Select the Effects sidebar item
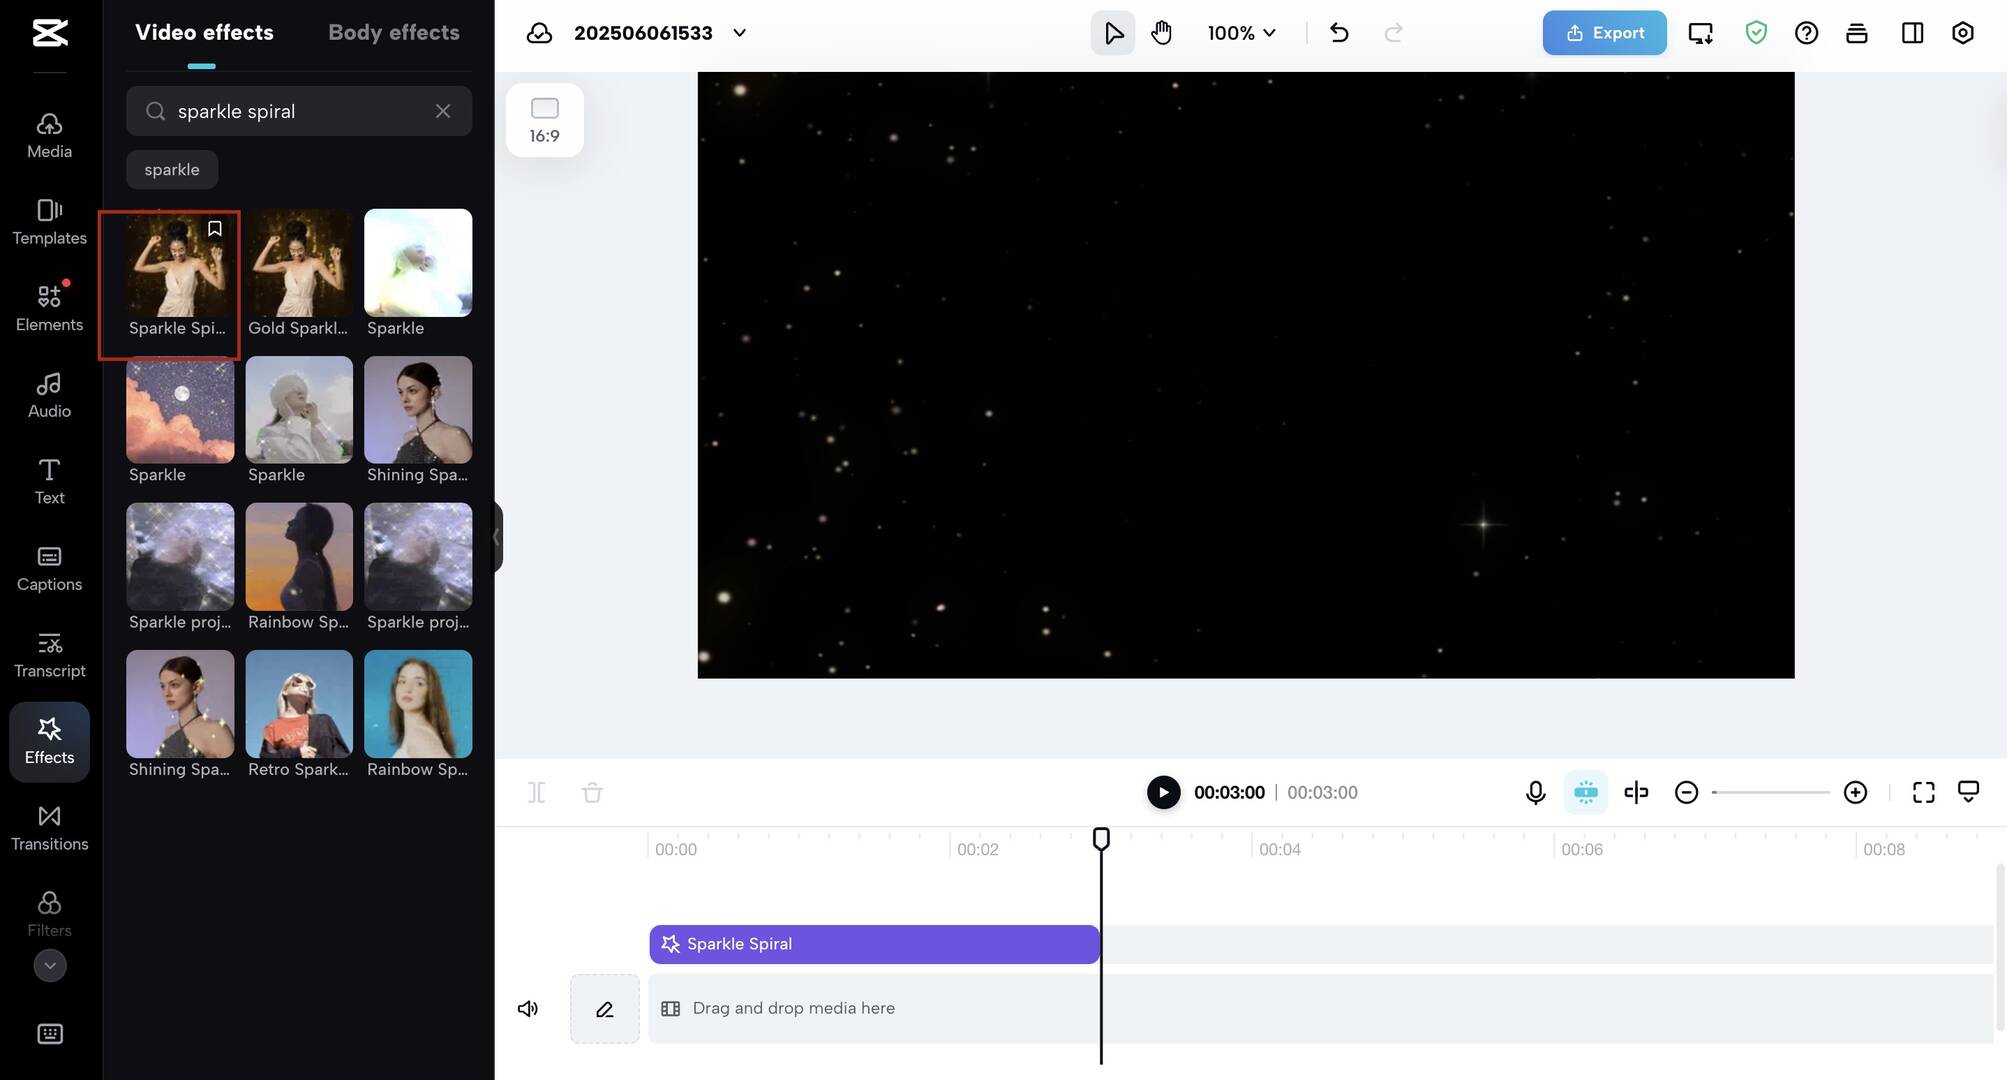 [x=49, y=742]
